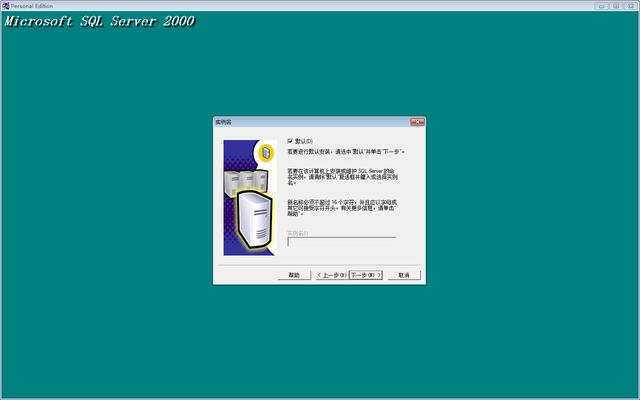The height and width of the screenshot is (400, 640).
Task: Minimize the Personal Edition window
Action: coord(601,6)
